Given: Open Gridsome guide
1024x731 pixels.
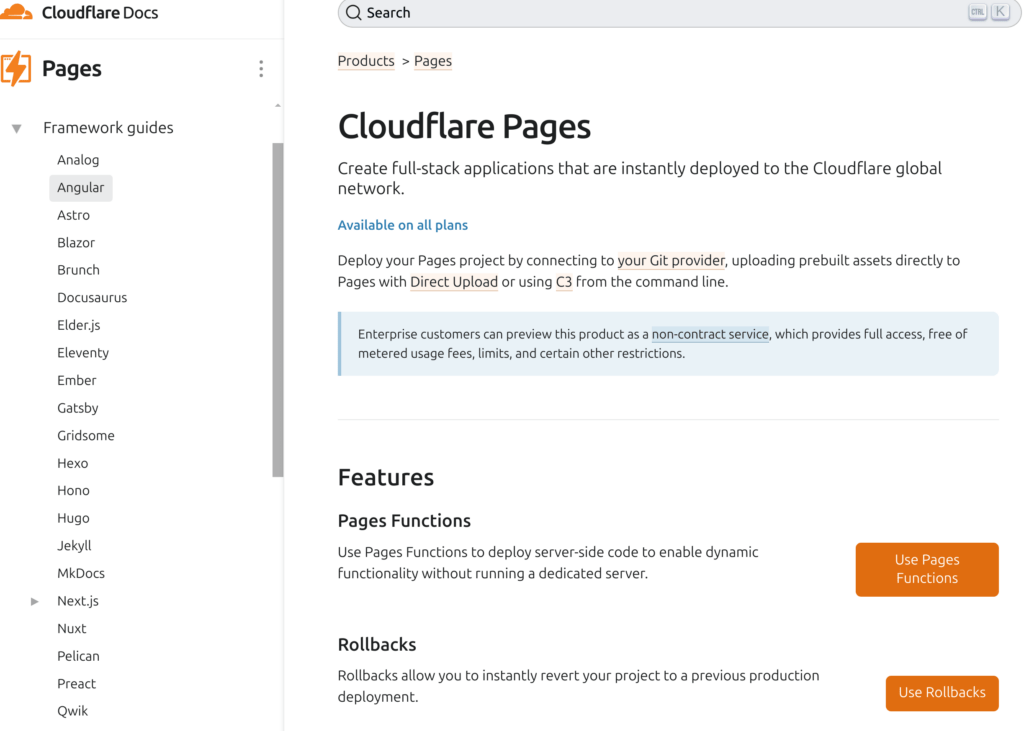Looking at the screenshot, I should (86, 435).
